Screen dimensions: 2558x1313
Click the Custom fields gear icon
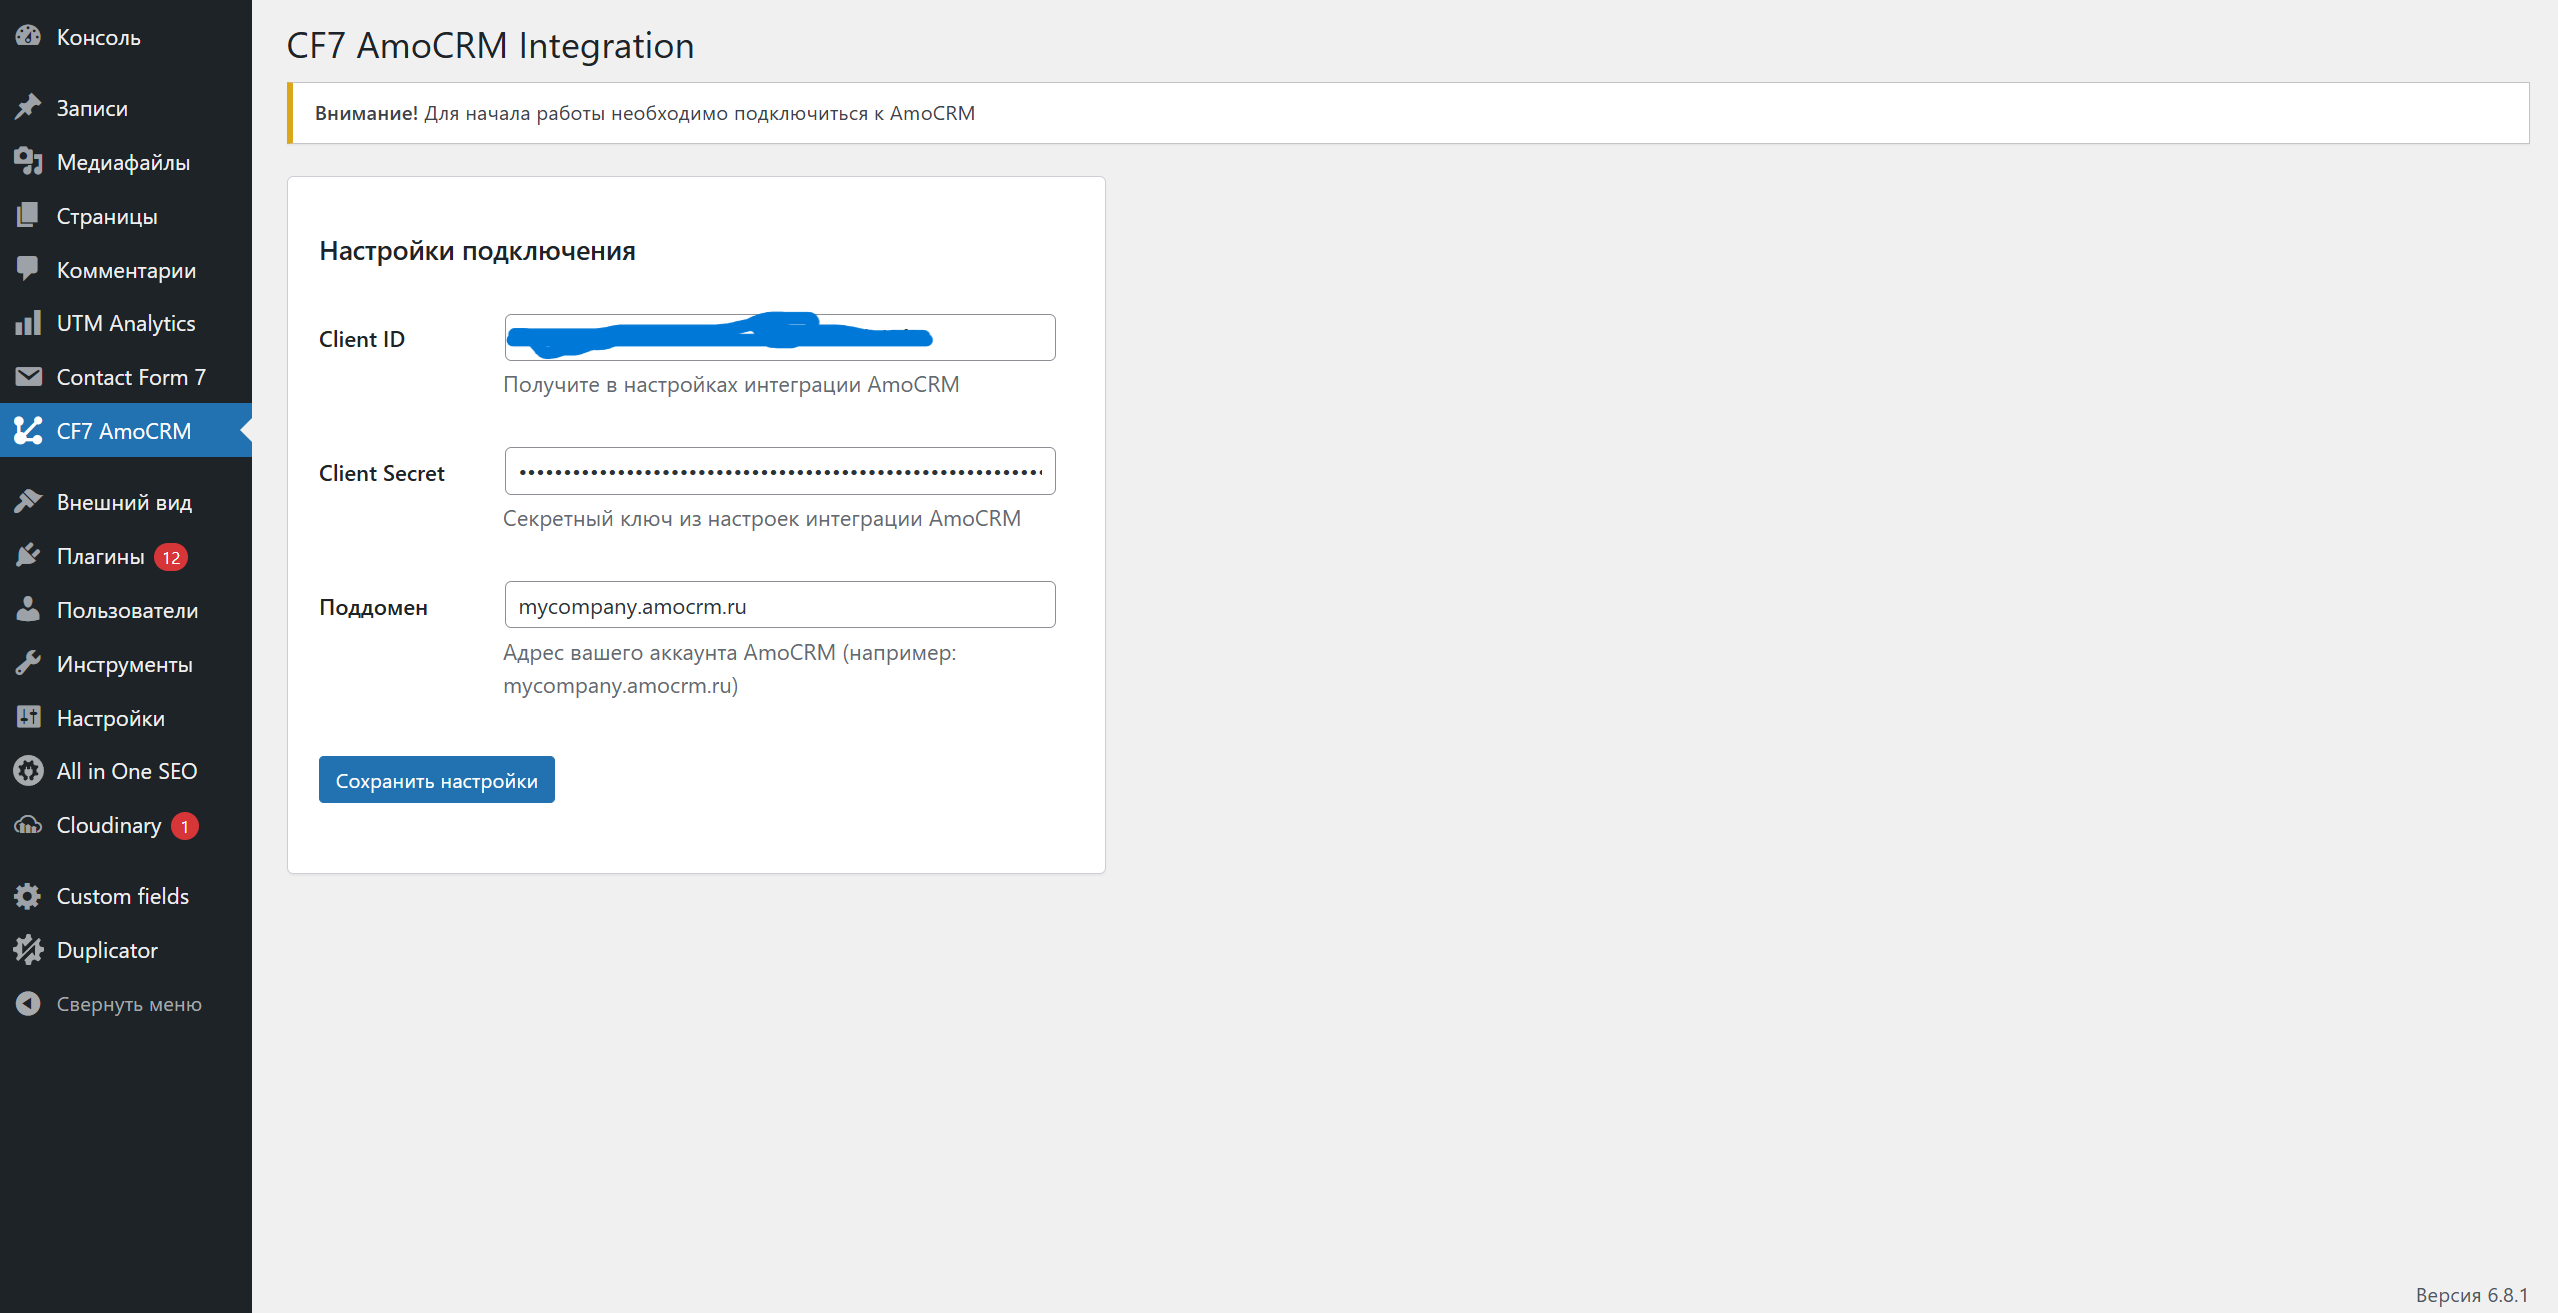tap(28, 896)
